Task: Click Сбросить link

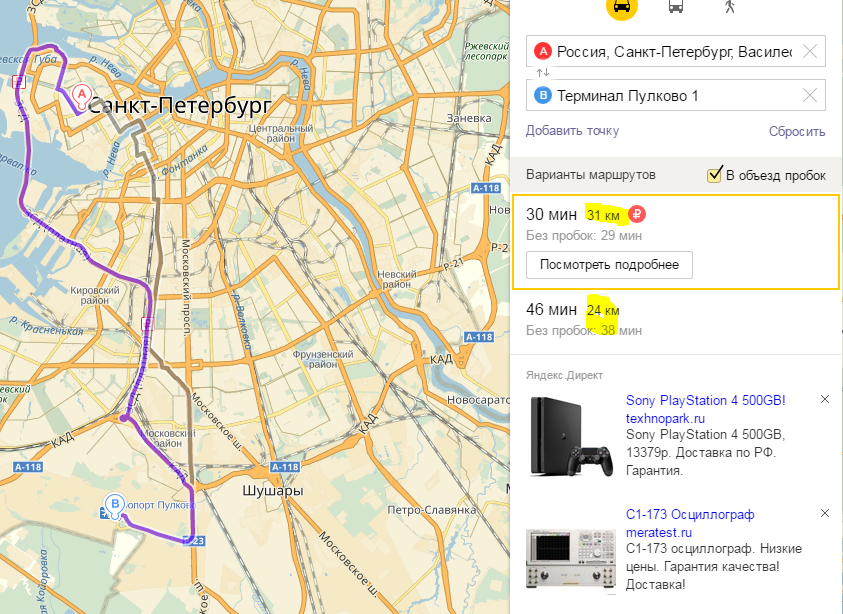Action: (x=797, y=131)
